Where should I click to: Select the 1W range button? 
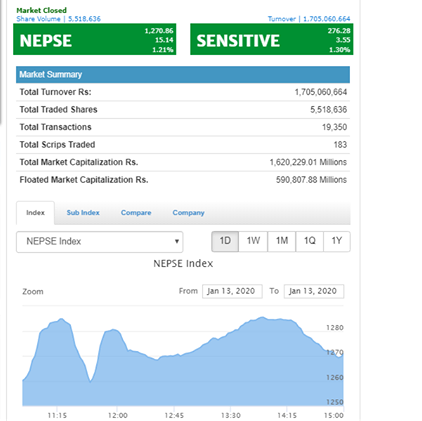coord(253,241)
